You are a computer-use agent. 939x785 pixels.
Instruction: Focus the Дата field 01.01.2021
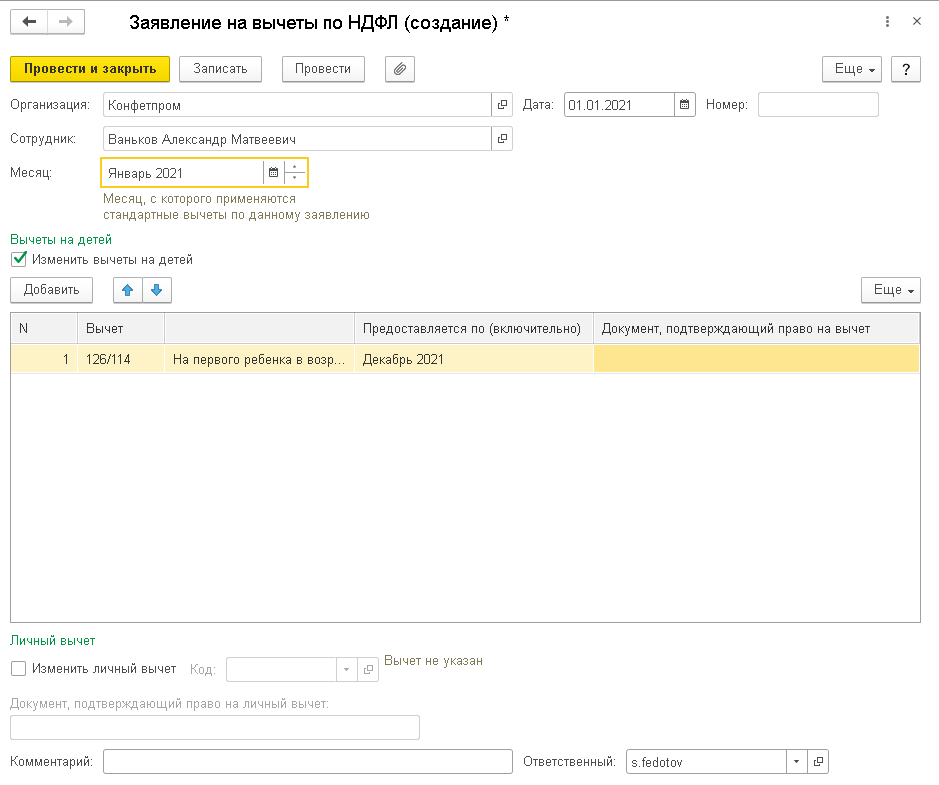(x=619, y=105)
